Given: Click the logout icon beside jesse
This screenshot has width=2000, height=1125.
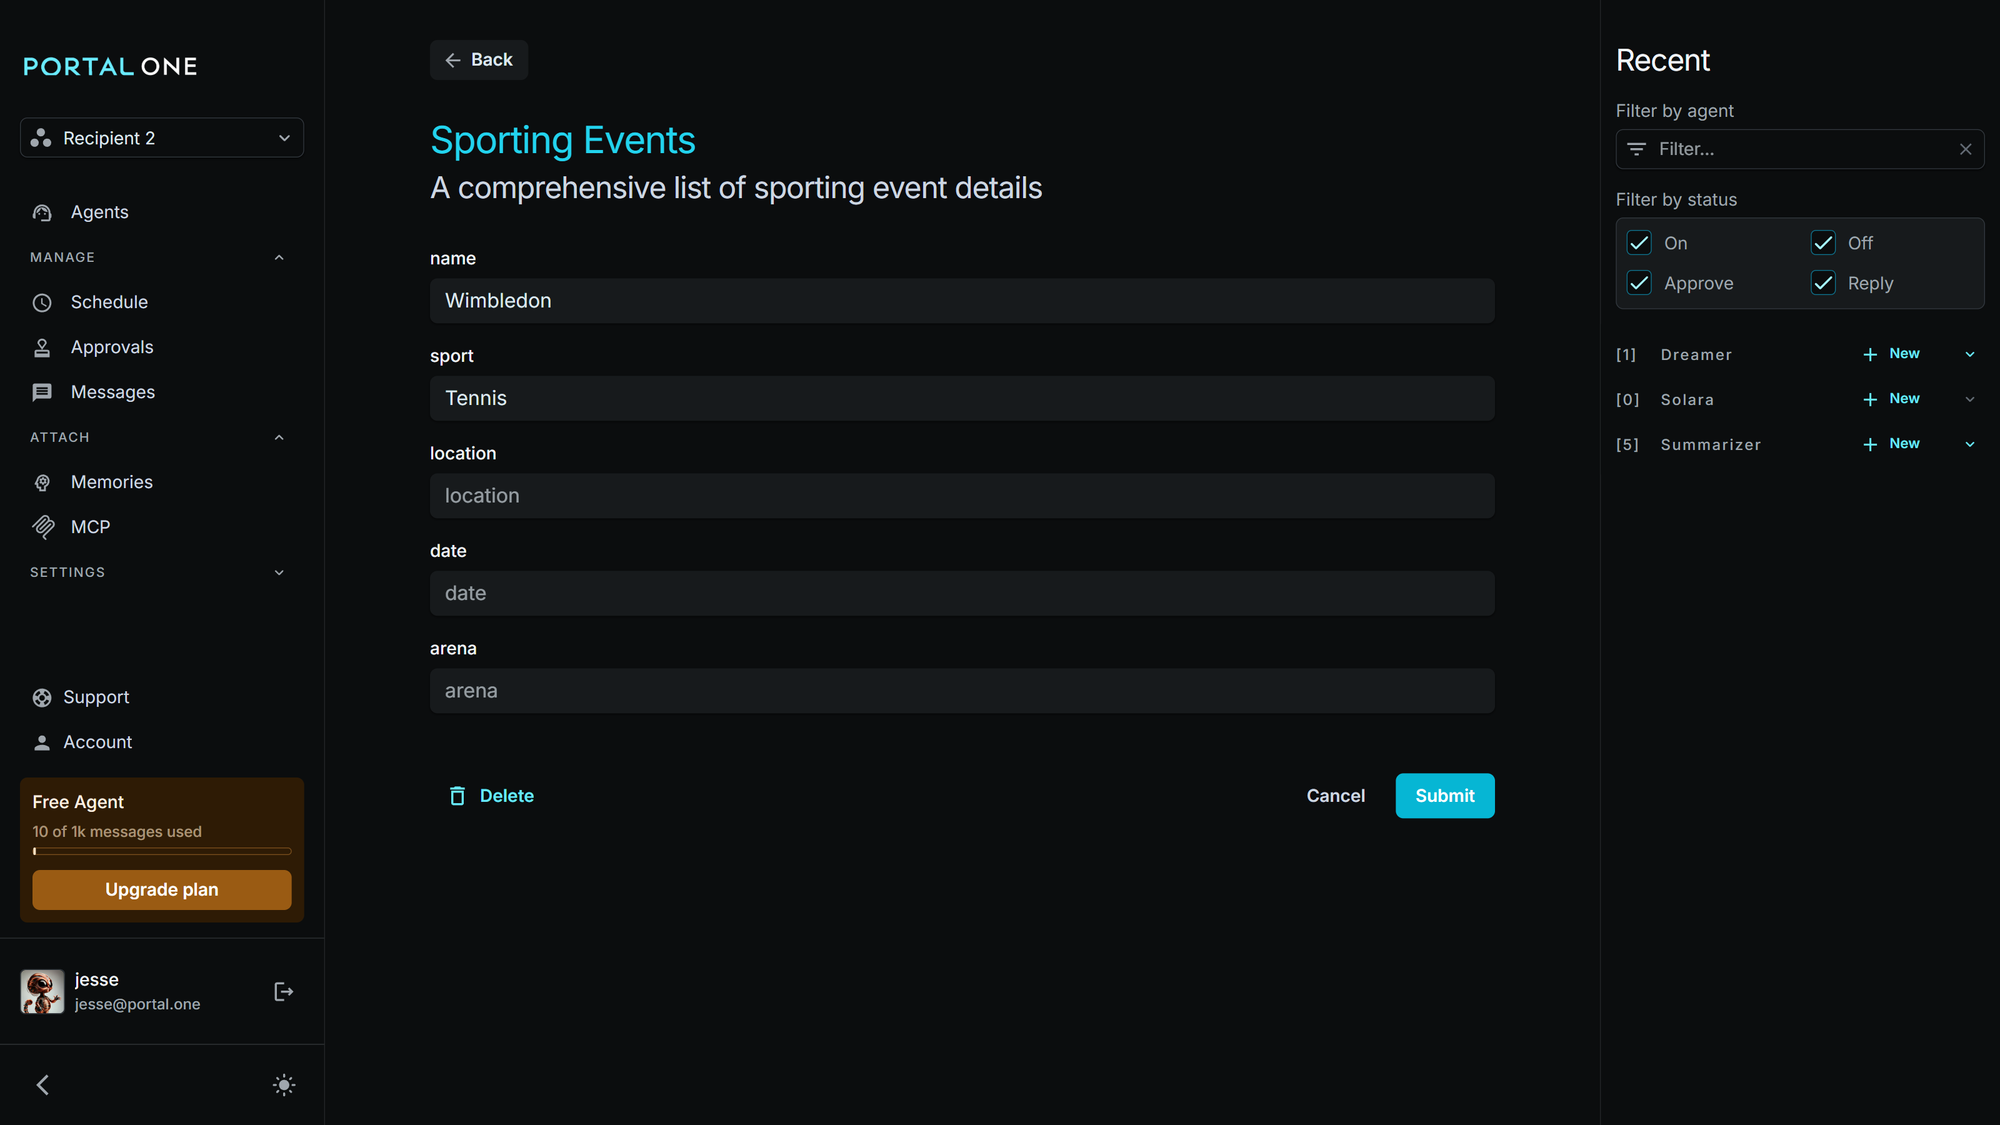Looking at the screenshot, I should pos(283,991).
